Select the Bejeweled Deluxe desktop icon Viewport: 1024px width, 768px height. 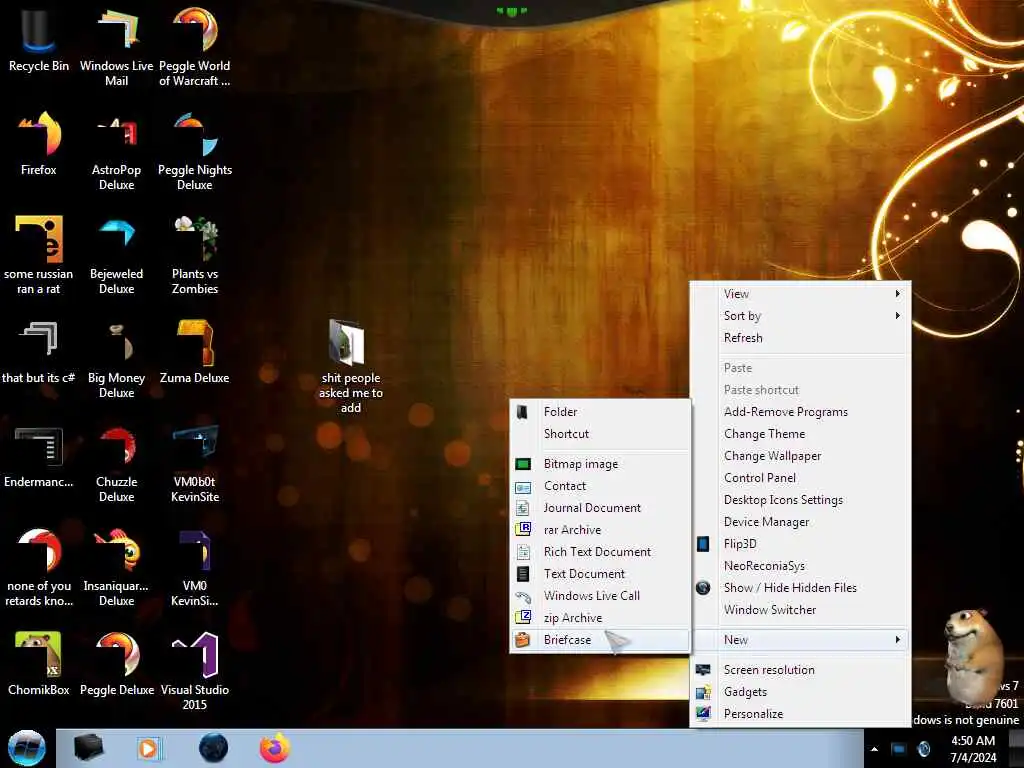(116, 255)
